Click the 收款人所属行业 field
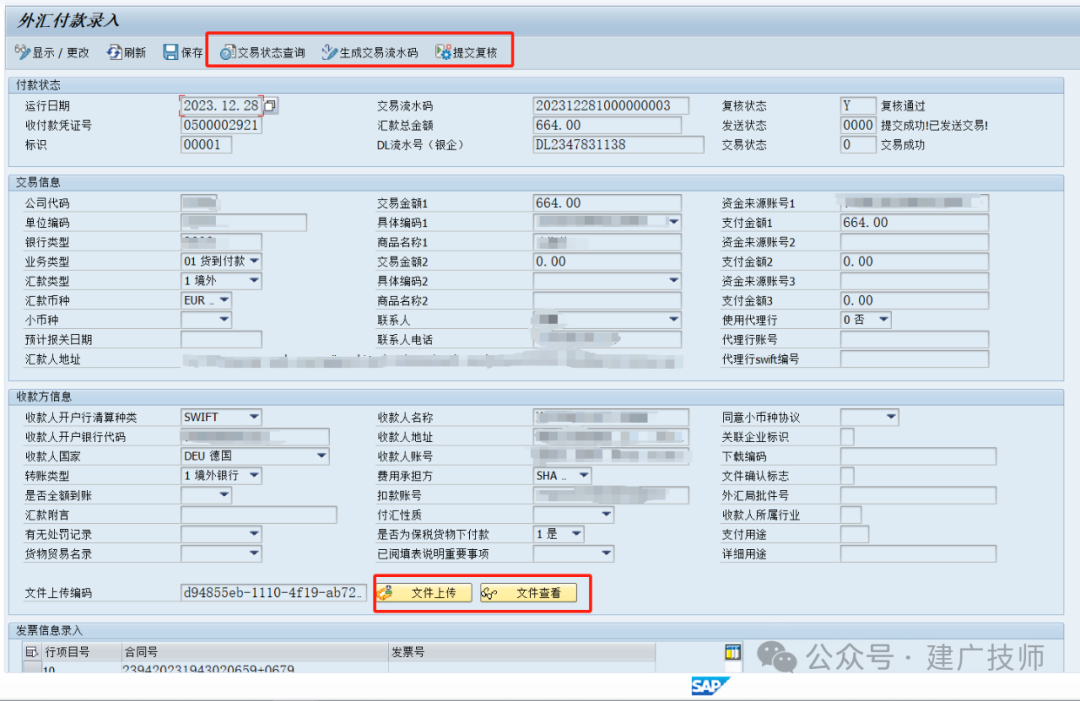The height and width of the screenshot is (701, 1080). (x=851, y=515)
